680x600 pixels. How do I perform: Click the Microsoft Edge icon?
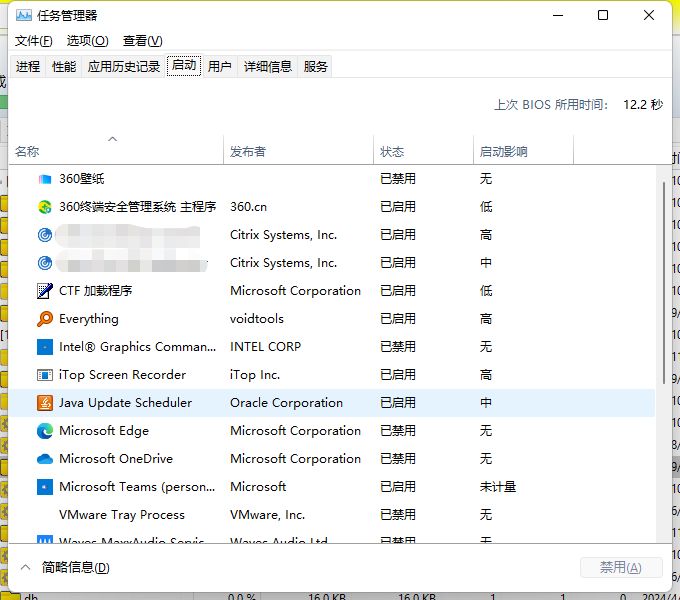[x=45, y=431]
